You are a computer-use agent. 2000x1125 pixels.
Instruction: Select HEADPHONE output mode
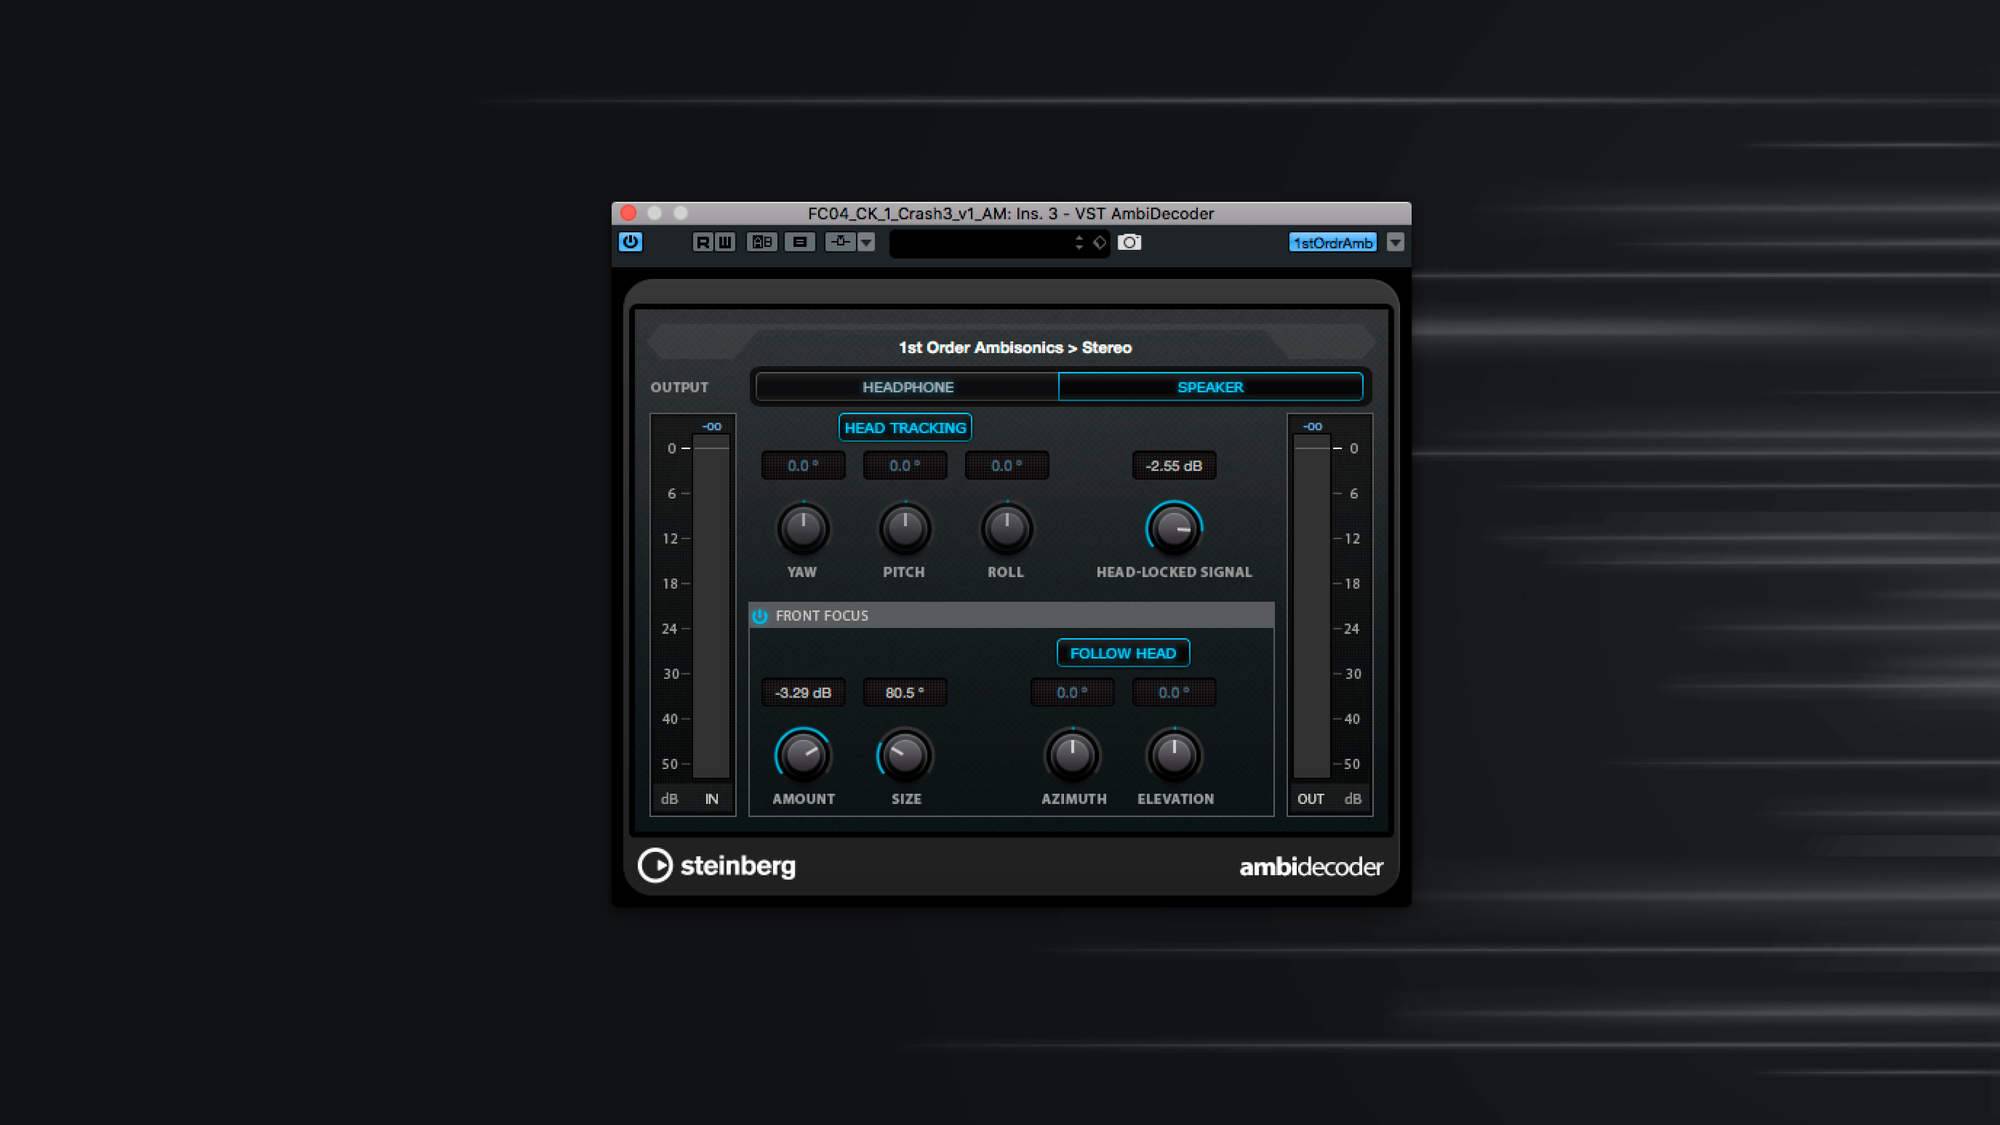click(x=907, y=387)
